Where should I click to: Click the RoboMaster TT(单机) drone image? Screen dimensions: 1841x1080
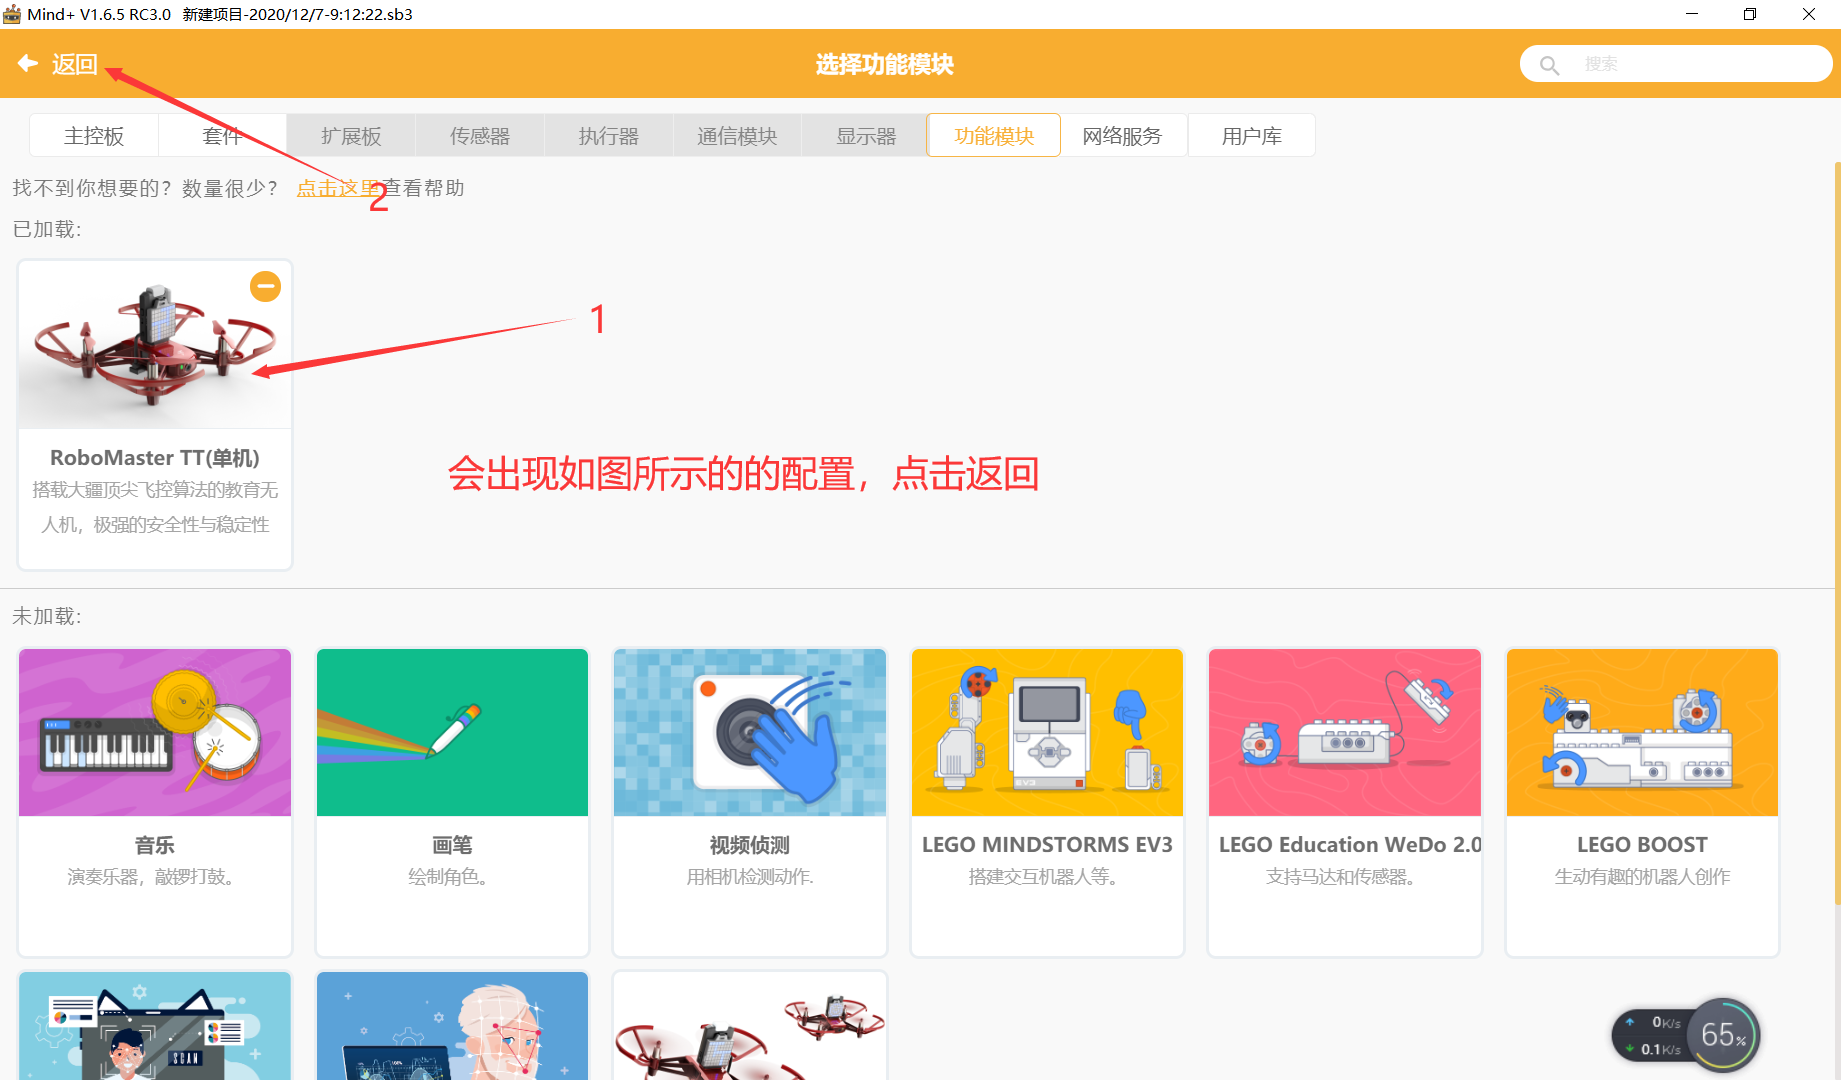click(x=155, y=345)
